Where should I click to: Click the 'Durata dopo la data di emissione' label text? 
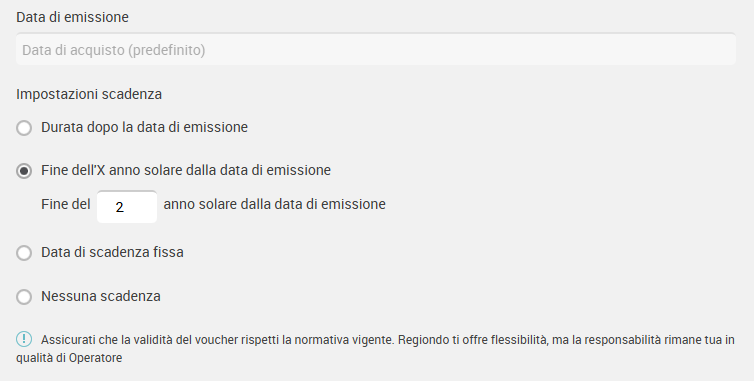tap(144, 127)
